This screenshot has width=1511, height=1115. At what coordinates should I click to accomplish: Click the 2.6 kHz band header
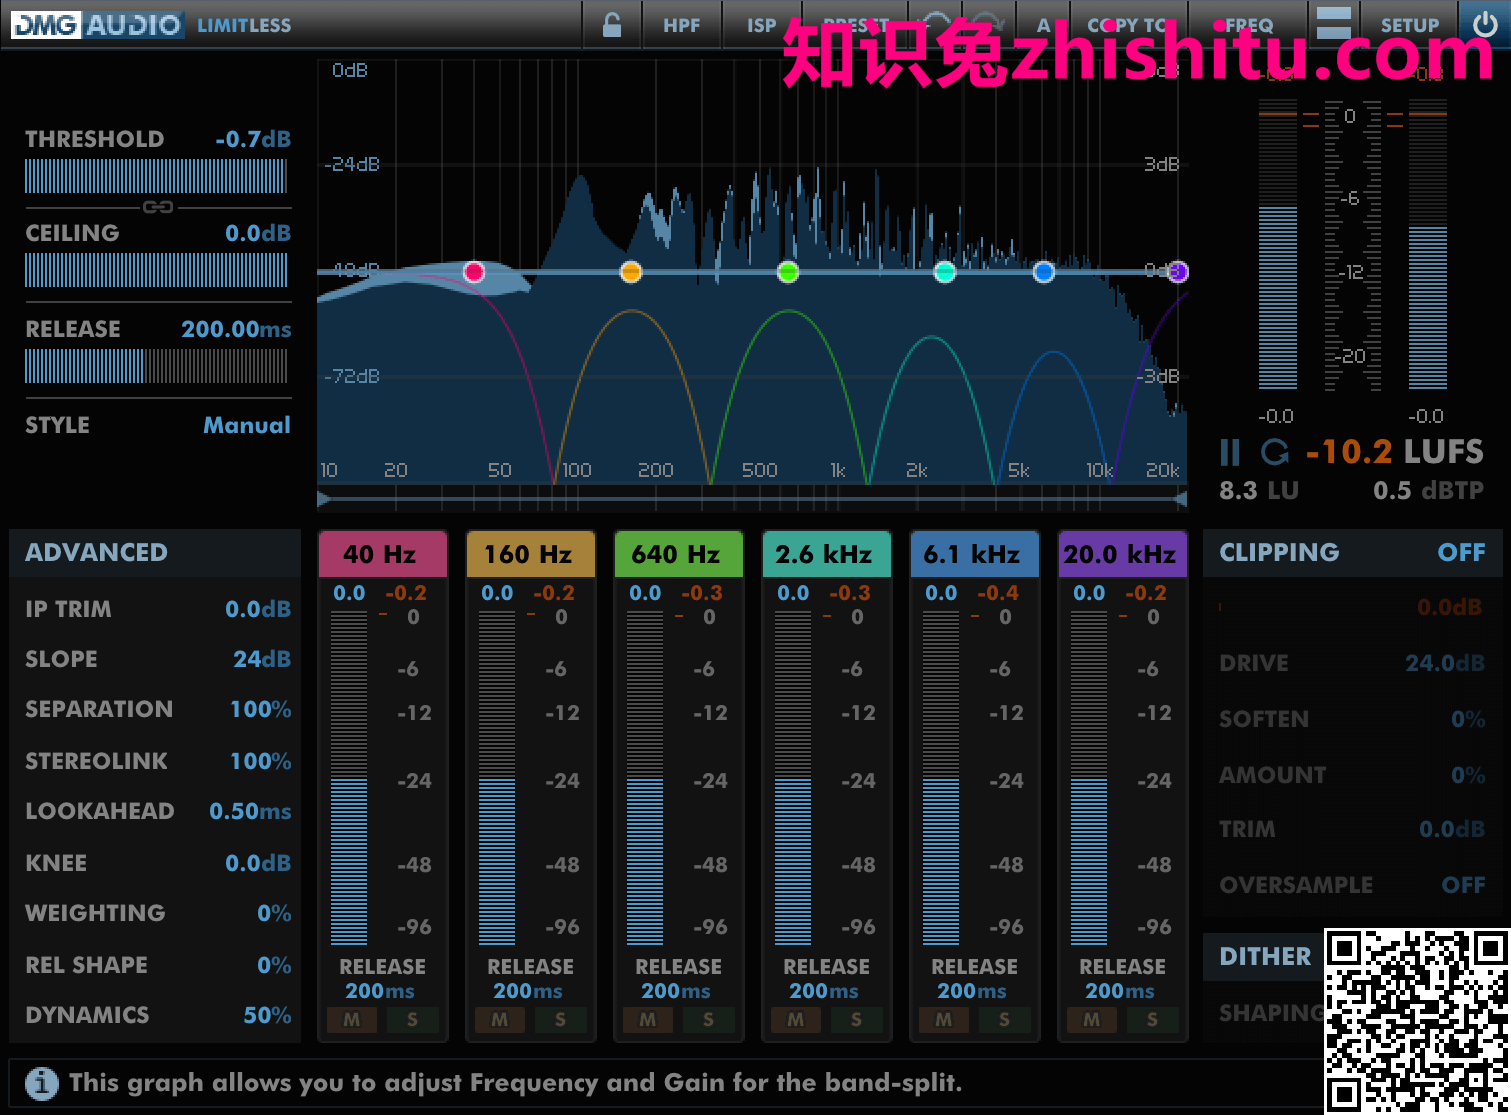[x=826, y=554]
